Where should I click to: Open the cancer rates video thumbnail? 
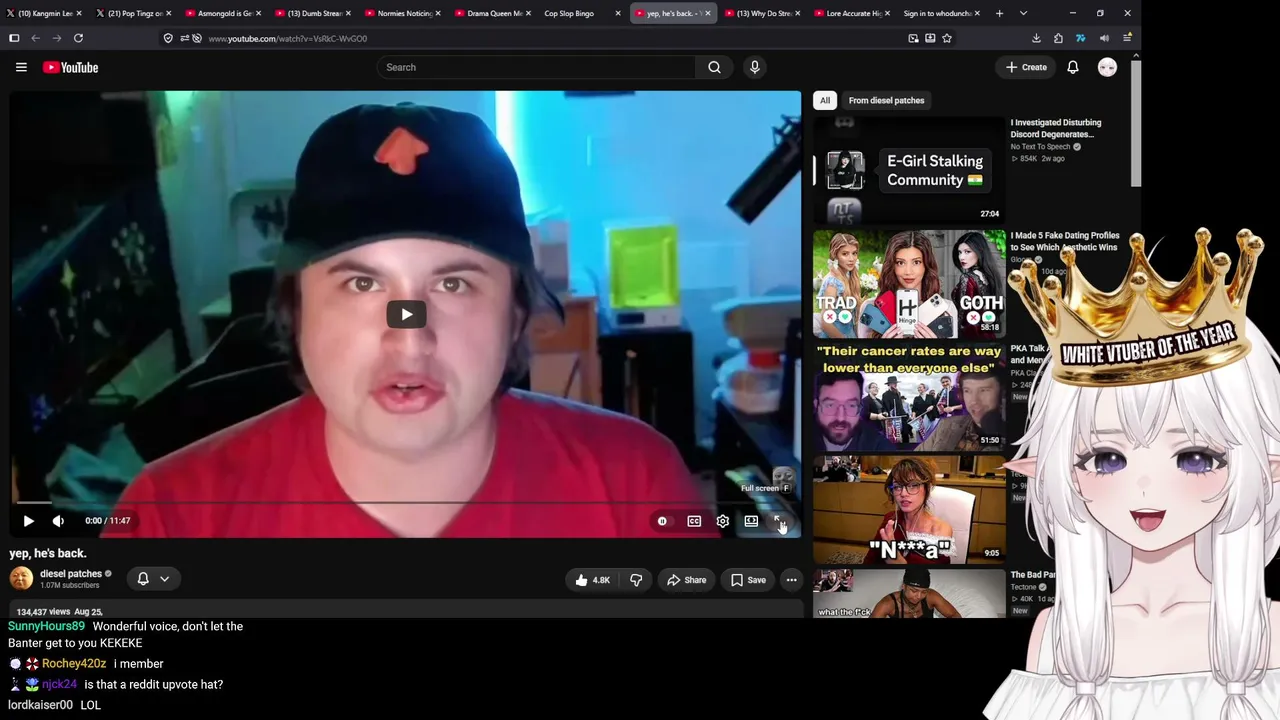click(909, 397)
